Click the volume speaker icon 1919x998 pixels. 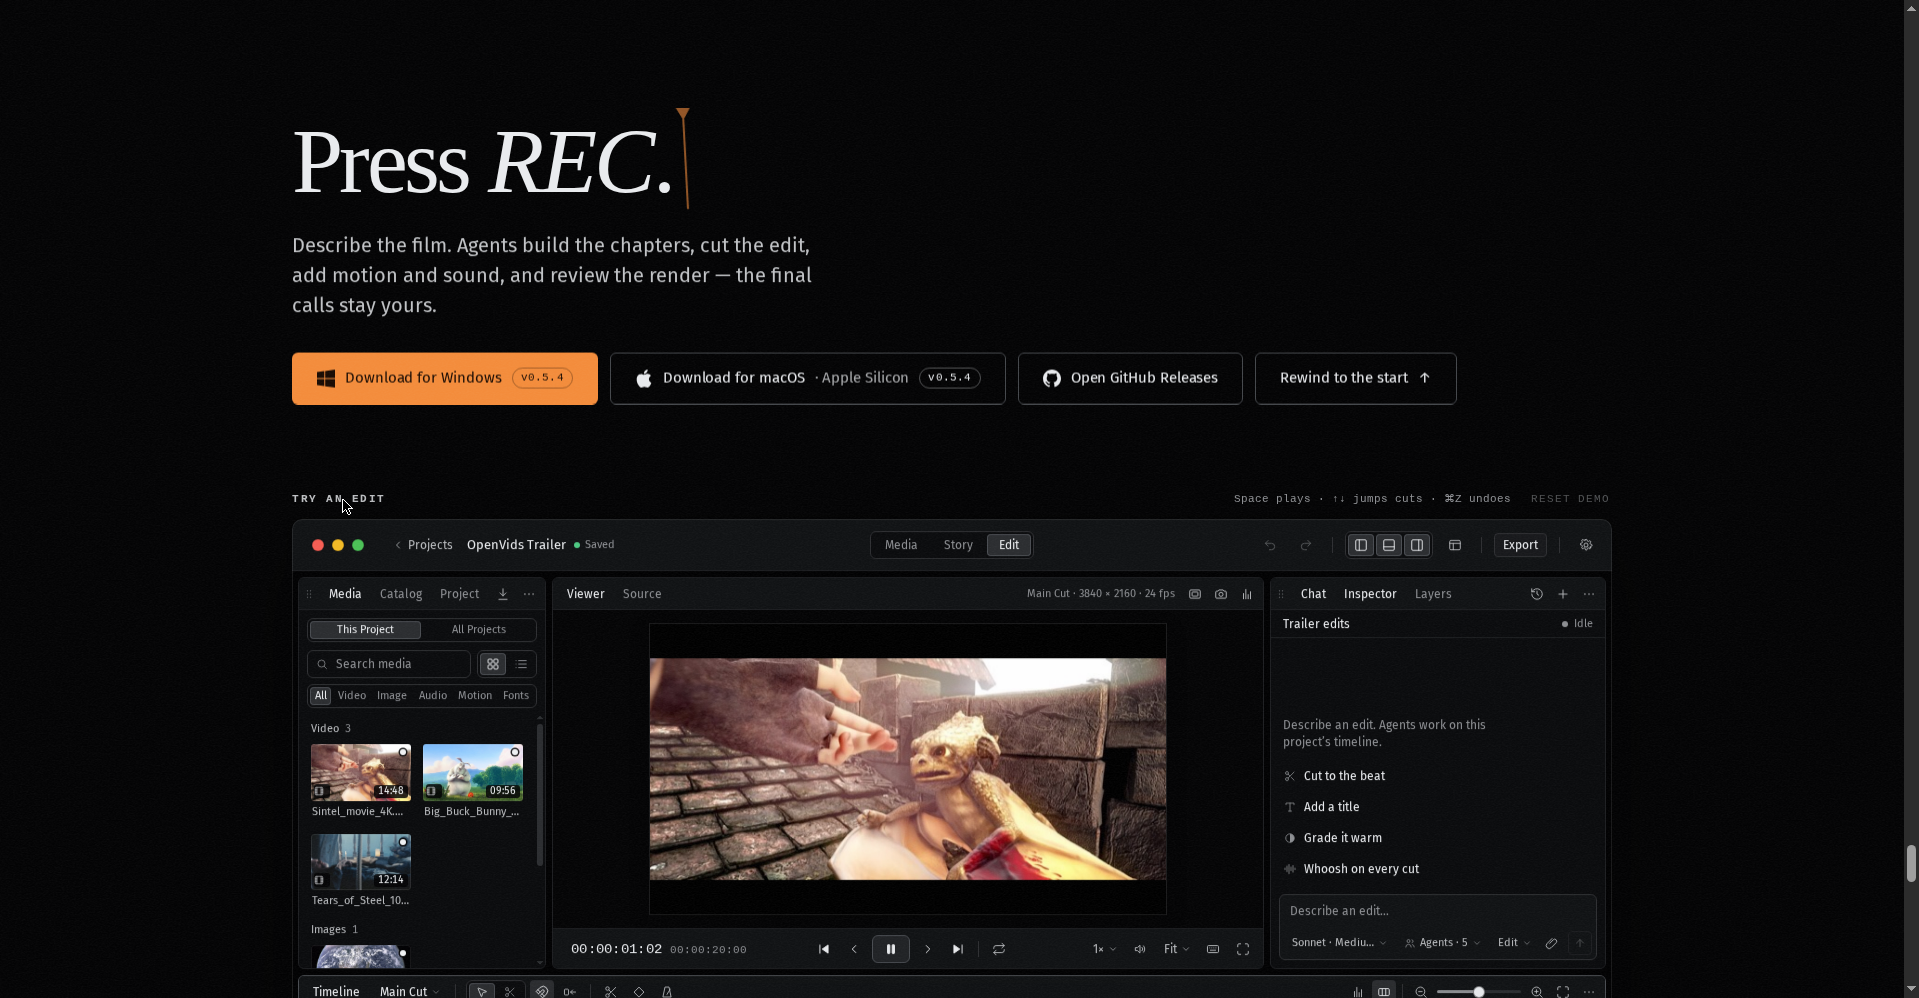click(1140, 949)
